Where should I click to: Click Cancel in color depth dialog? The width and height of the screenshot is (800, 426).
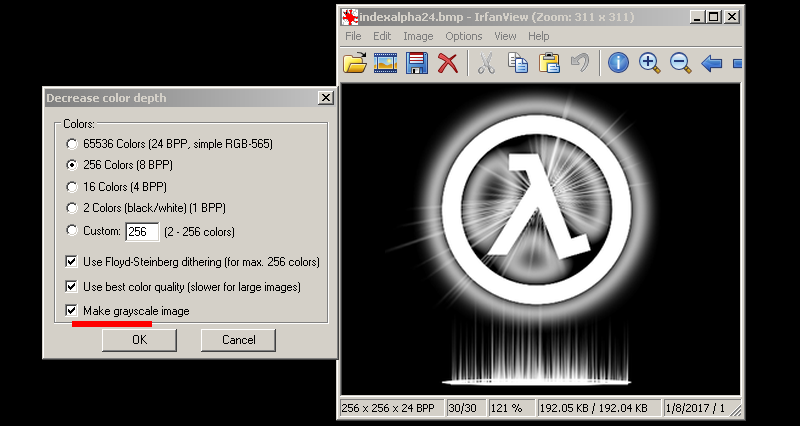tap(238, 340)
